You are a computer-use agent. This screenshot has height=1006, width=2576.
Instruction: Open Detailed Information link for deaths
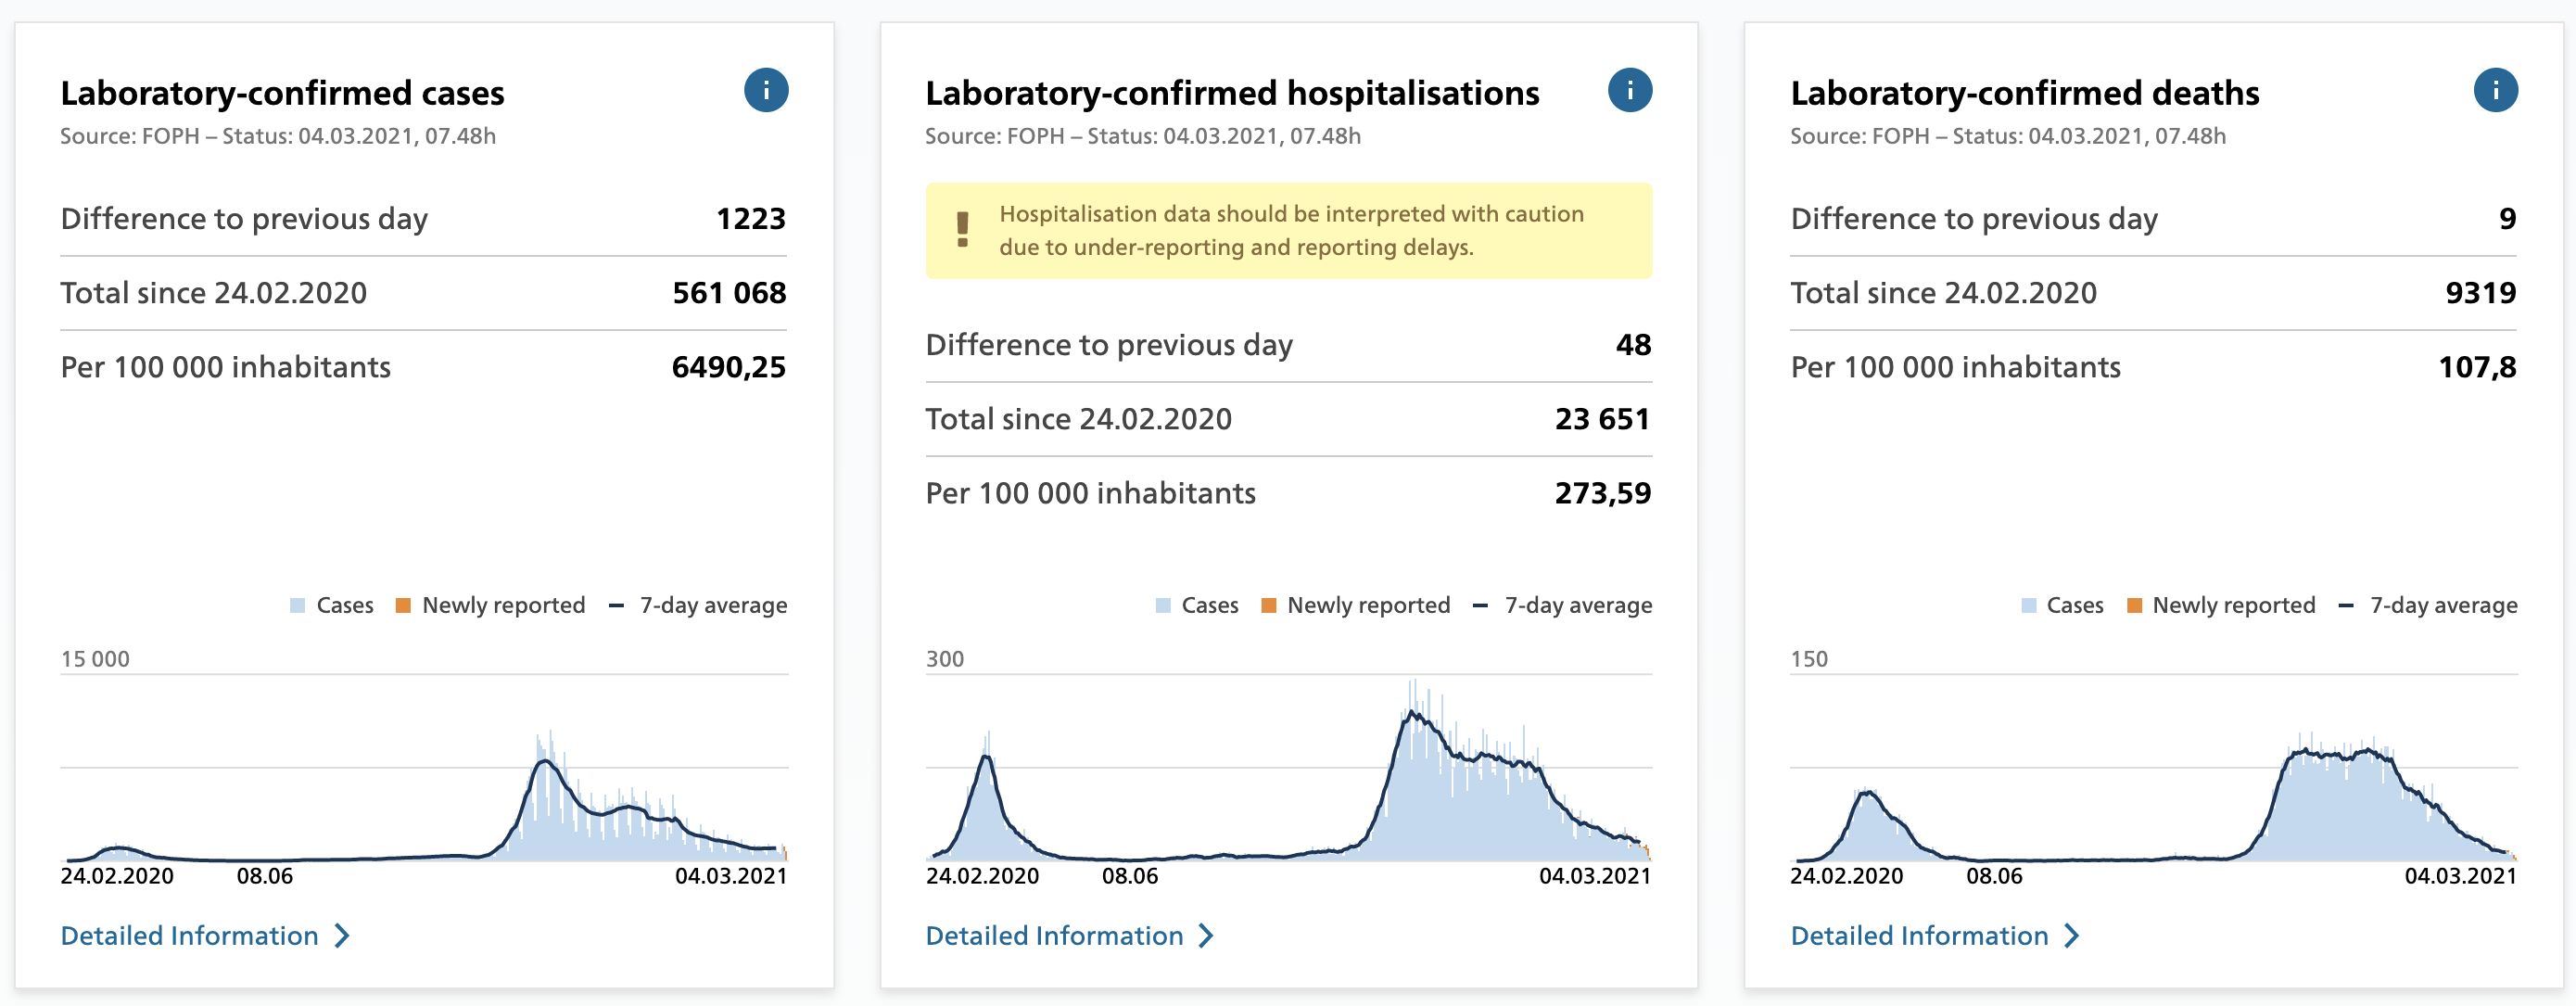[1919, 936]
